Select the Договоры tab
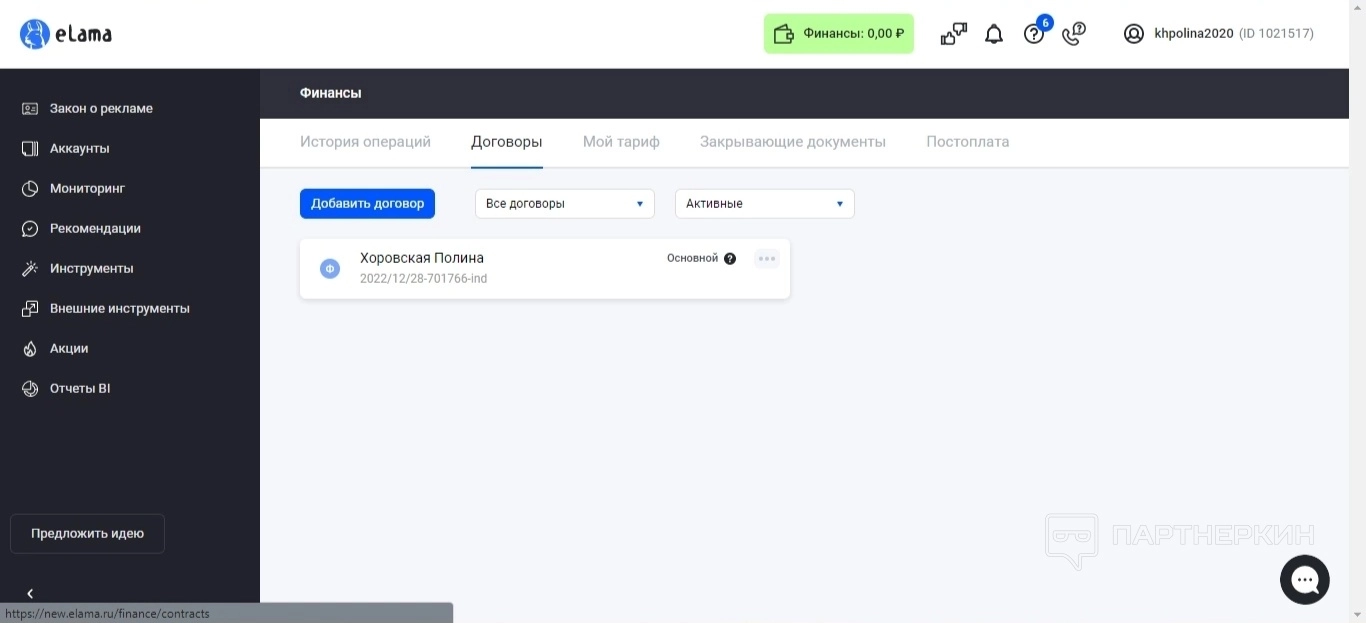Image resolution: width=1366 pixels, height=623 pixels. point(507,142)
